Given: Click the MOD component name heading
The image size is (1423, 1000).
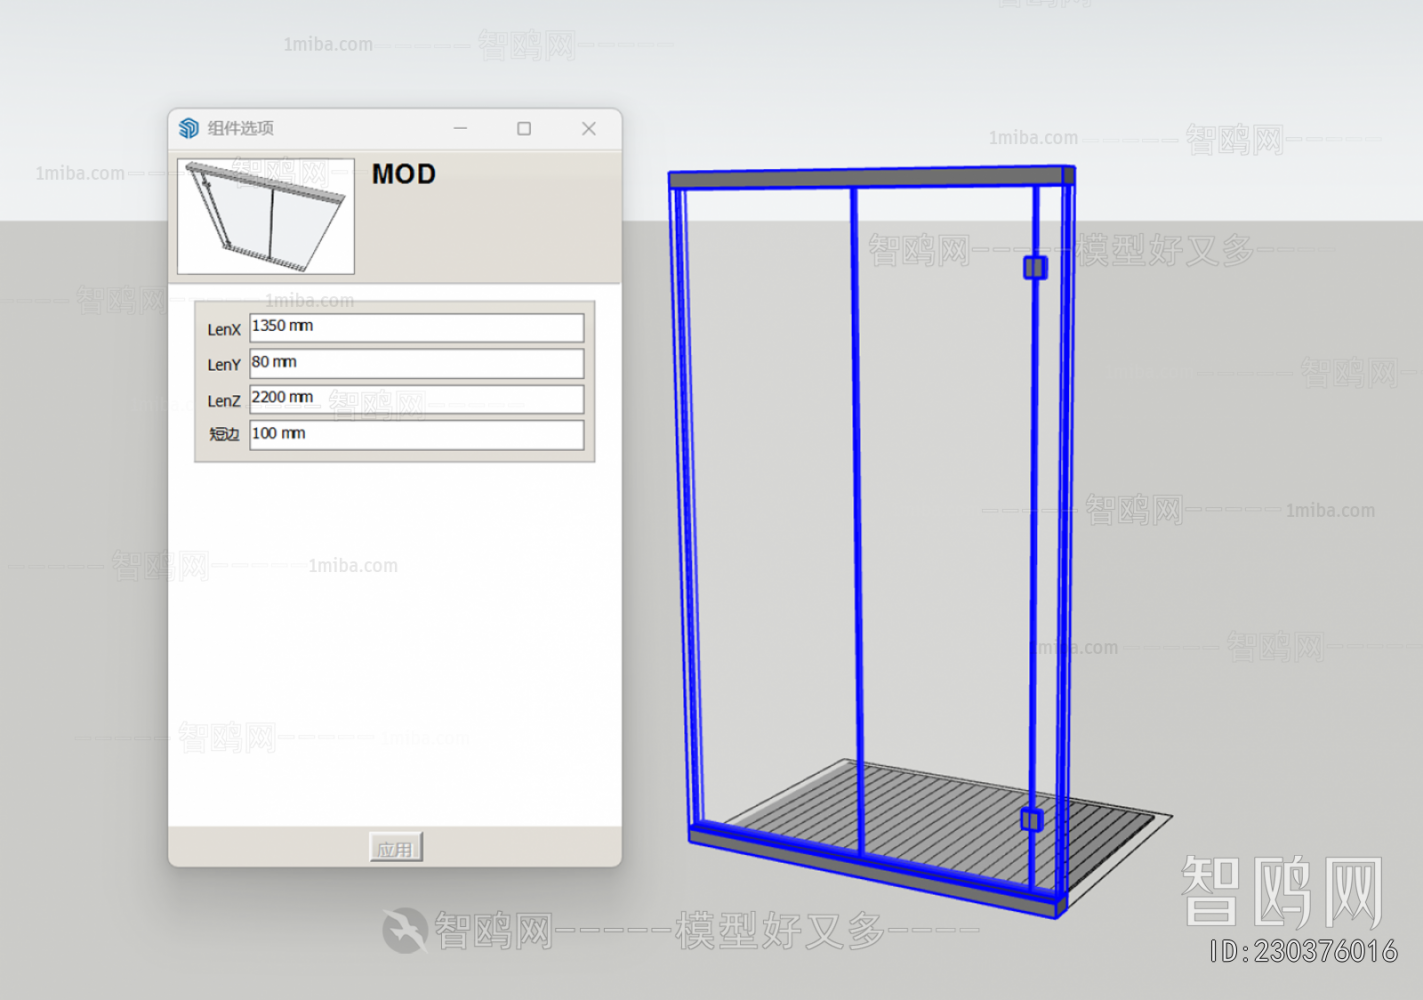Looking at the screenshot, I should point(404,174).
